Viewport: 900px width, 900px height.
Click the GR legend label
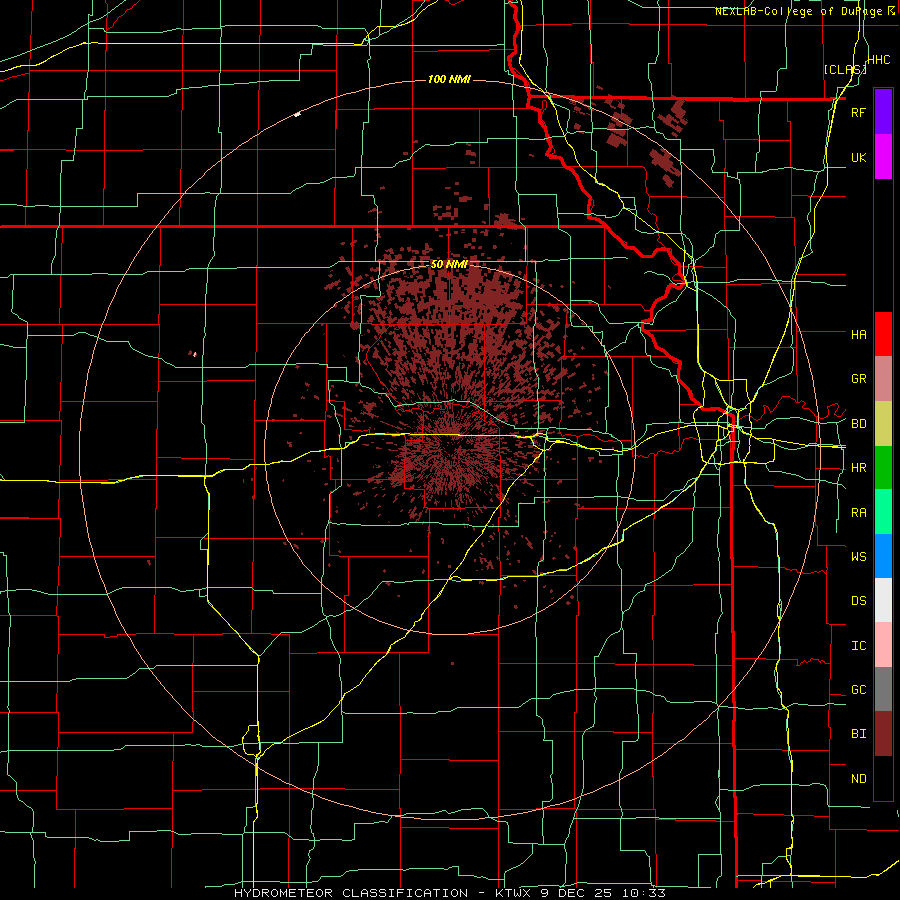(x=858, y=379)
